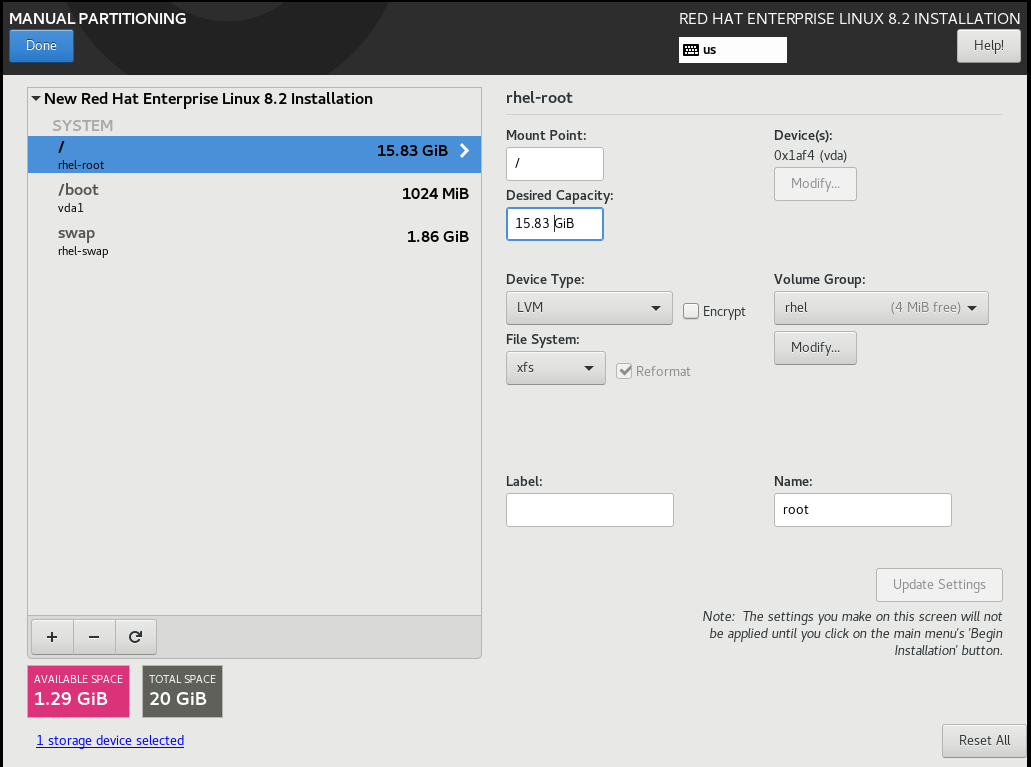Click the 0x1af4 (vda) device text
The height and width of the screenshot is (767, 1031).
(x=811, y=156)
